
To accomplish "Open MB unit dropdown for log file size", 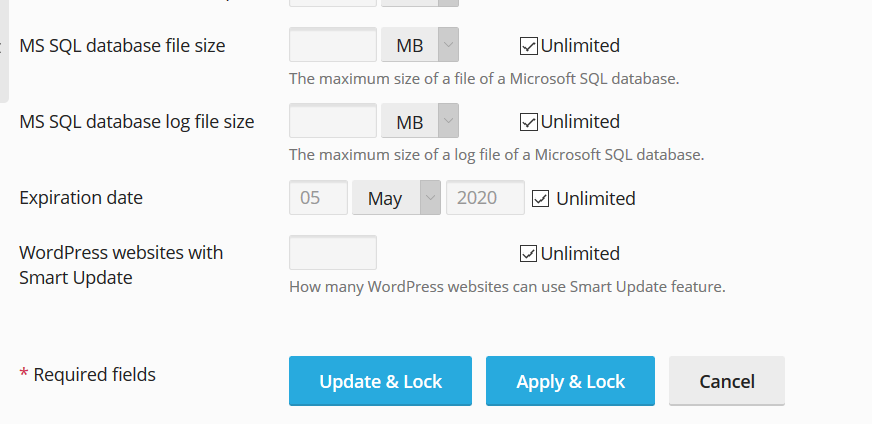I will (420, 120).
